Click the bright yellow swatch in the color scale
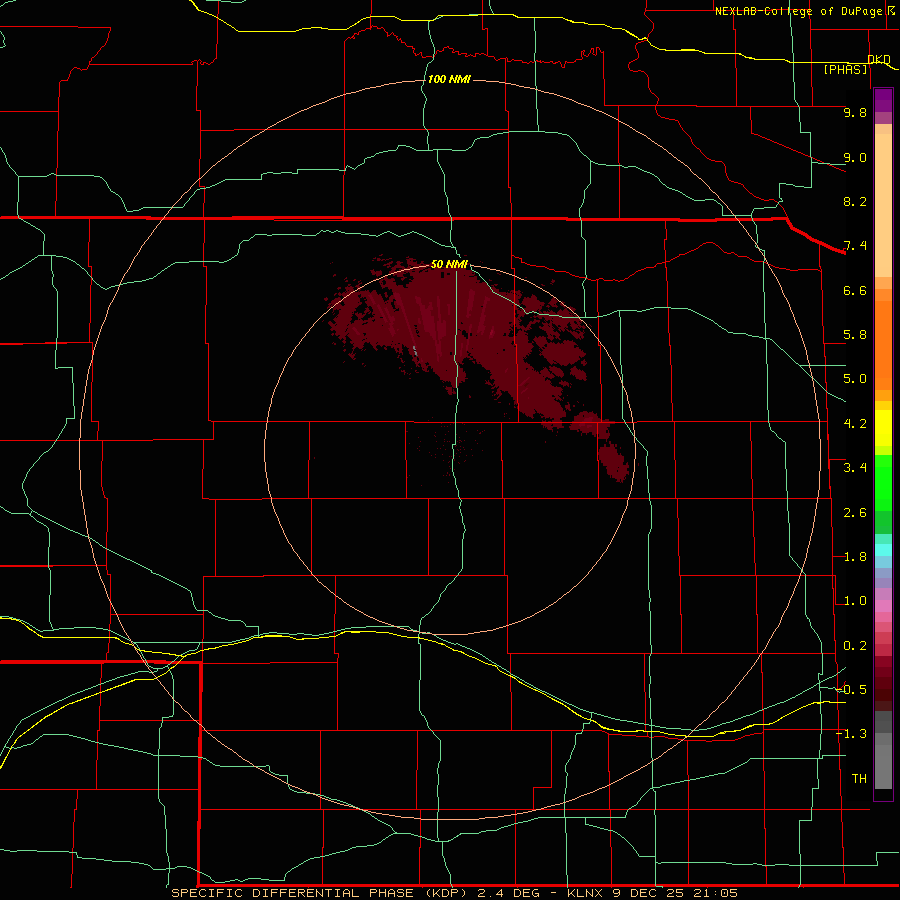The width and height of the screenshot is (900, 900). tap(883, 428)
